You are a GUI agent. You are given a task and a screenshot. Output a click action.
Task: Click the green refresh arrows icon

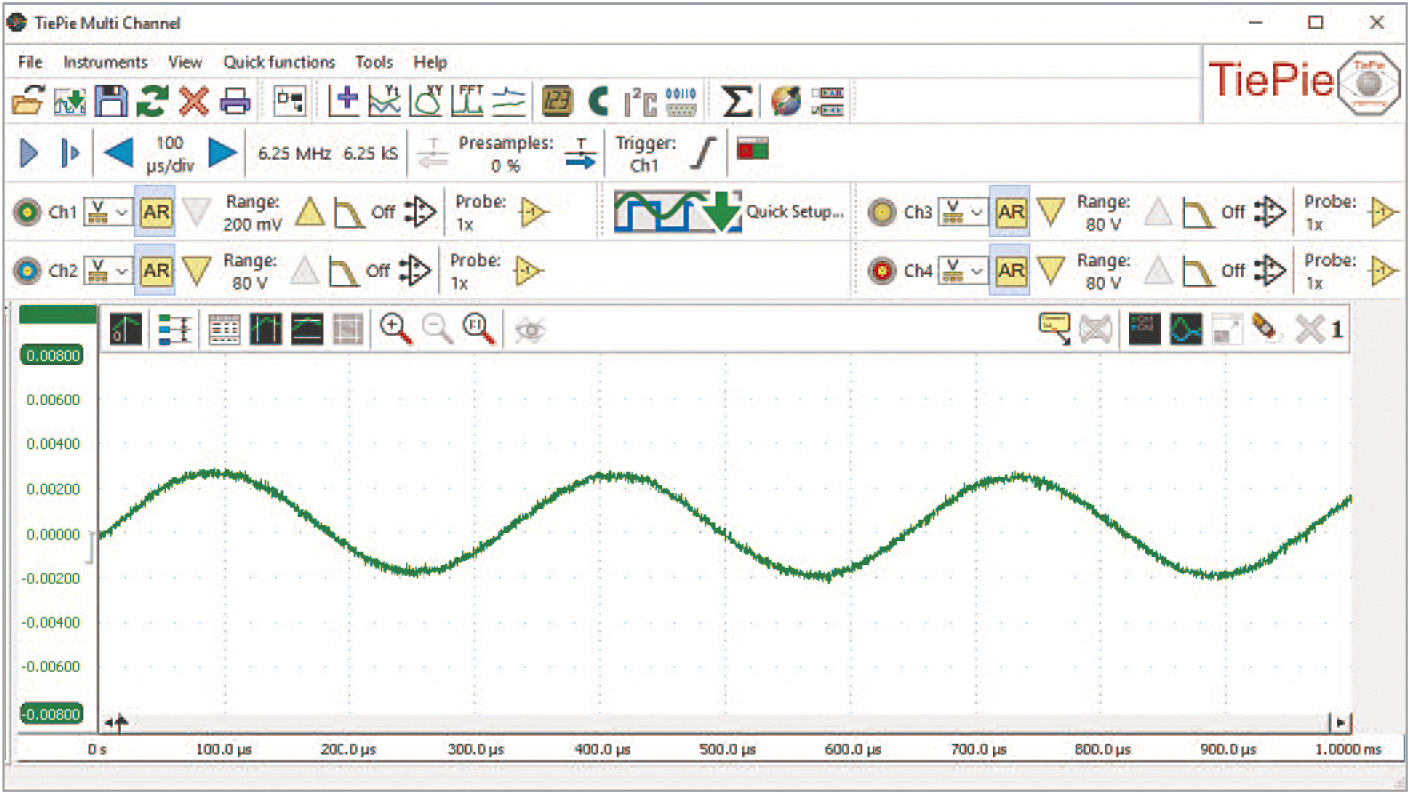(153, 101)
